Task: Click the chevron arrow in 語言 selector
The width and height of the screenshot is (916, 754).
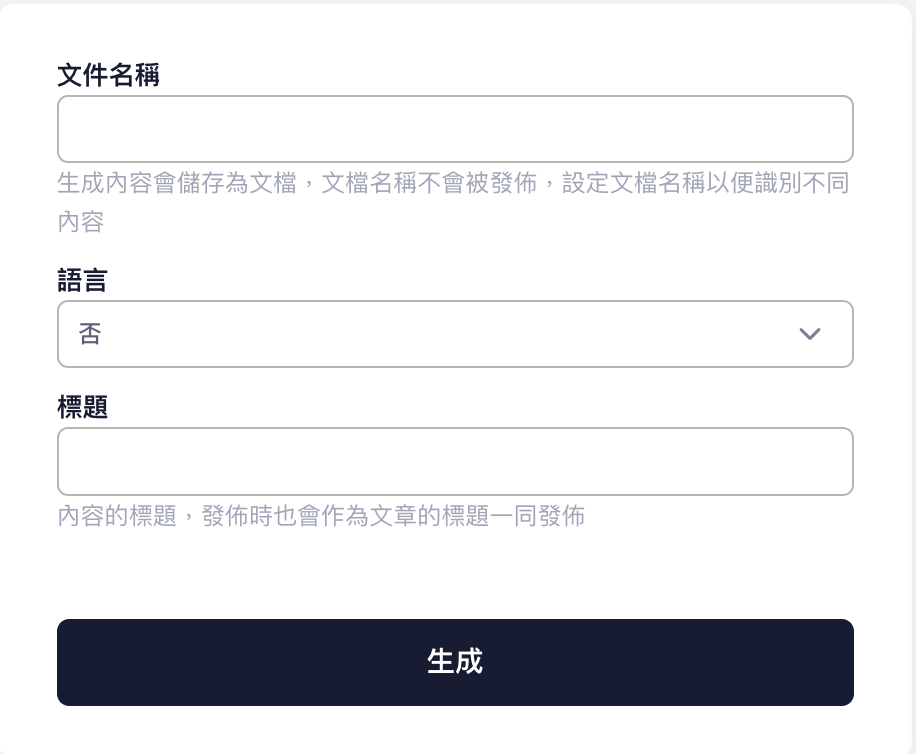Action: [x=810, y=334]
